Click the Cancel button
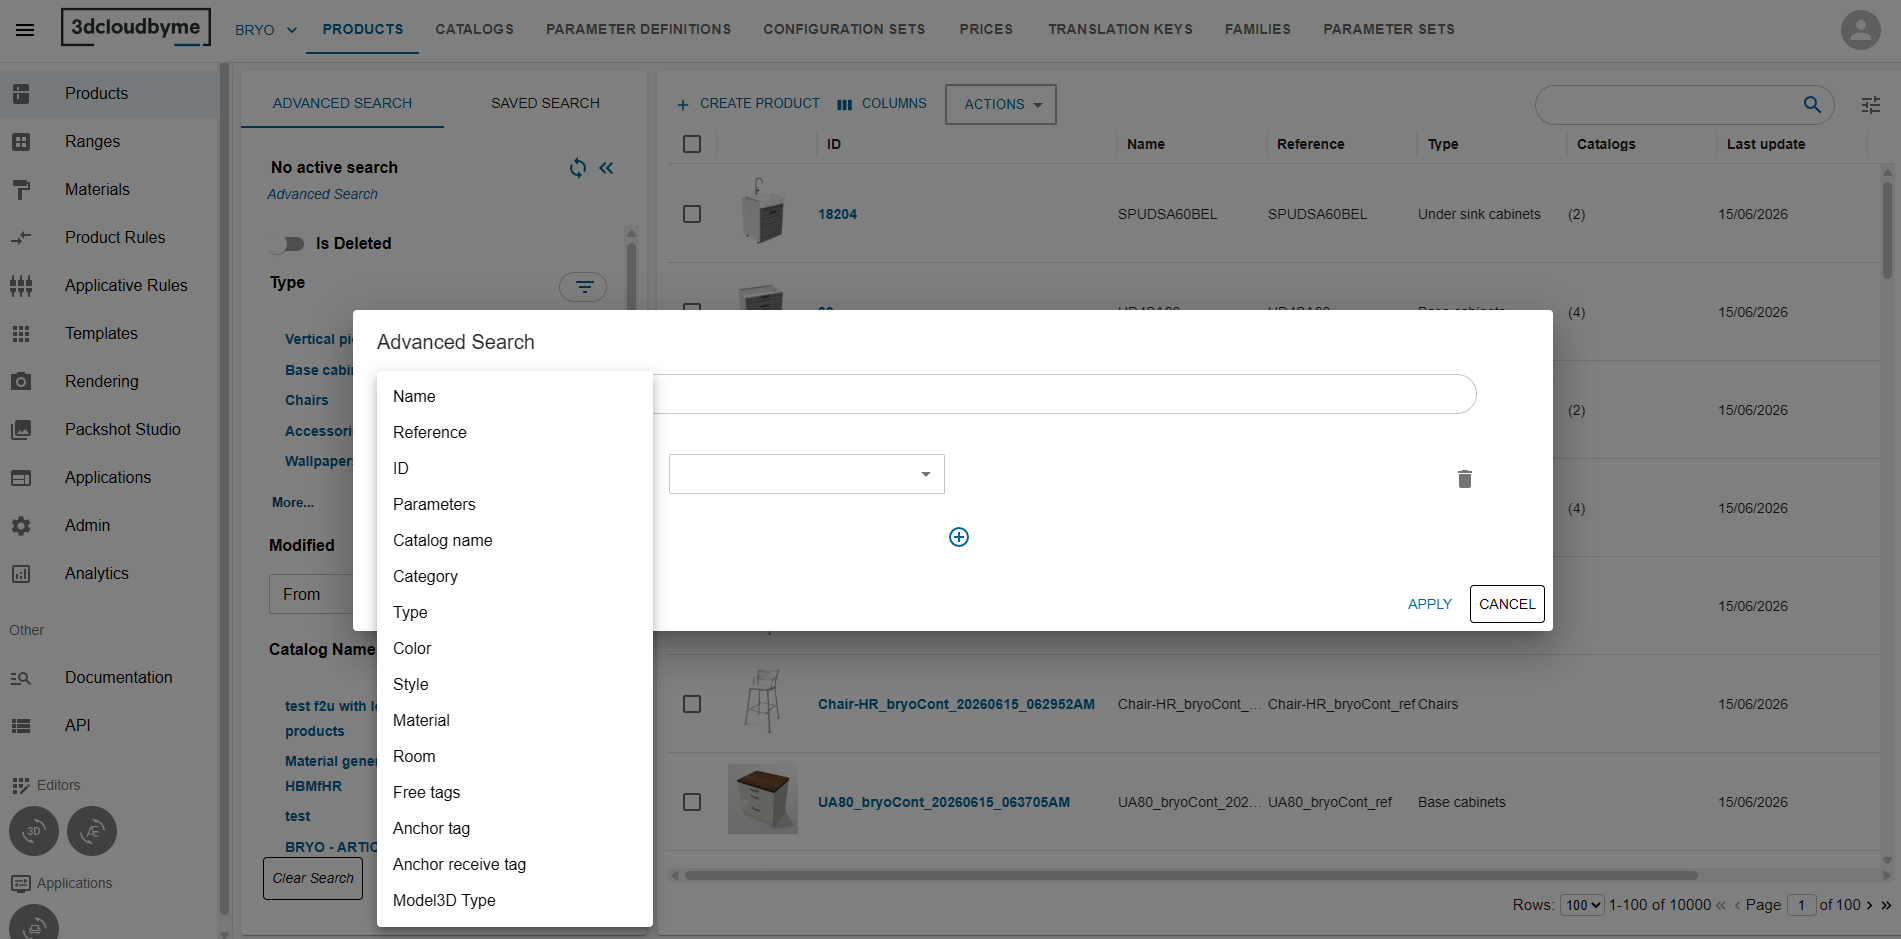The width and height of the screenshot is (1901, 939). point(1507,604)
